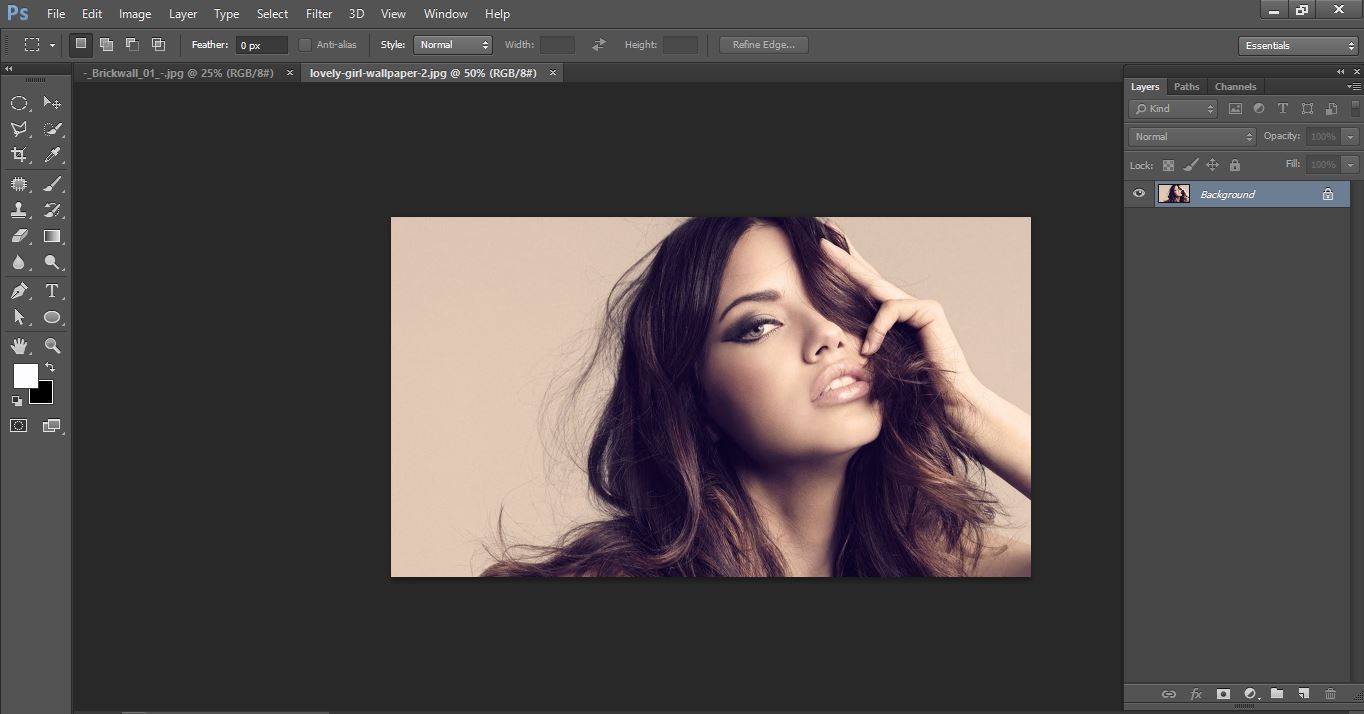Viewport: 1364px width, 714px height.
Task: Toggle lock transparent pixels on Background layer
Action: pyautogui.click(x=1168, y=165)
